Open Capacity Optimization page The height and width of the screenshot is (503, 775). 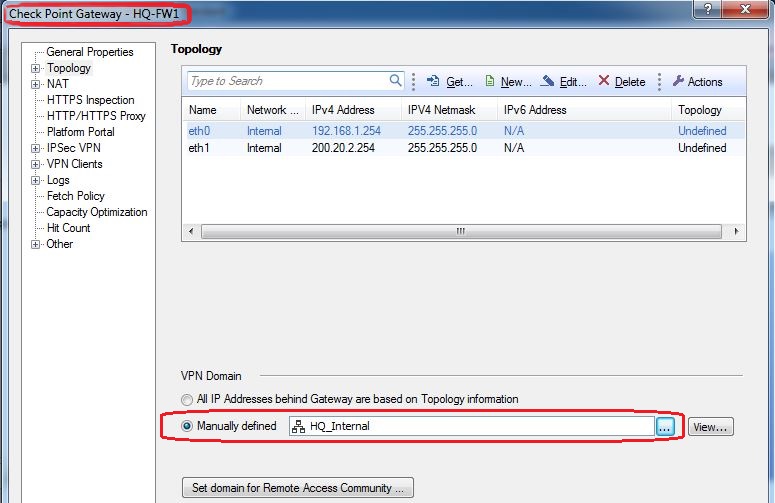97,212
